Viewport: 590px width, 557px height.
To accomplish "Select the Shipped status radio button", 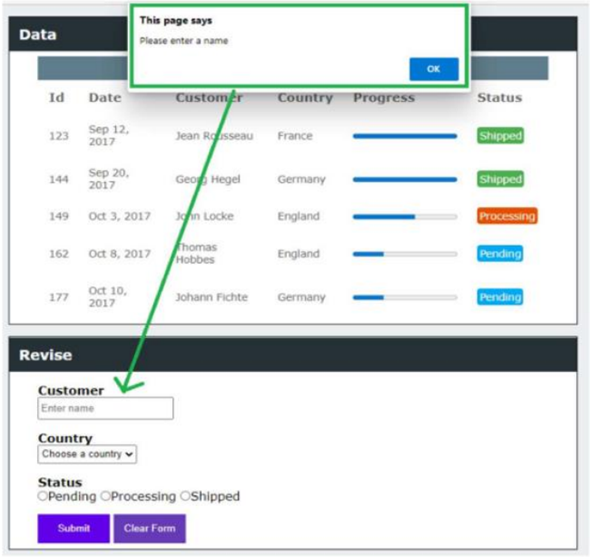I will (x=185, y=496).
